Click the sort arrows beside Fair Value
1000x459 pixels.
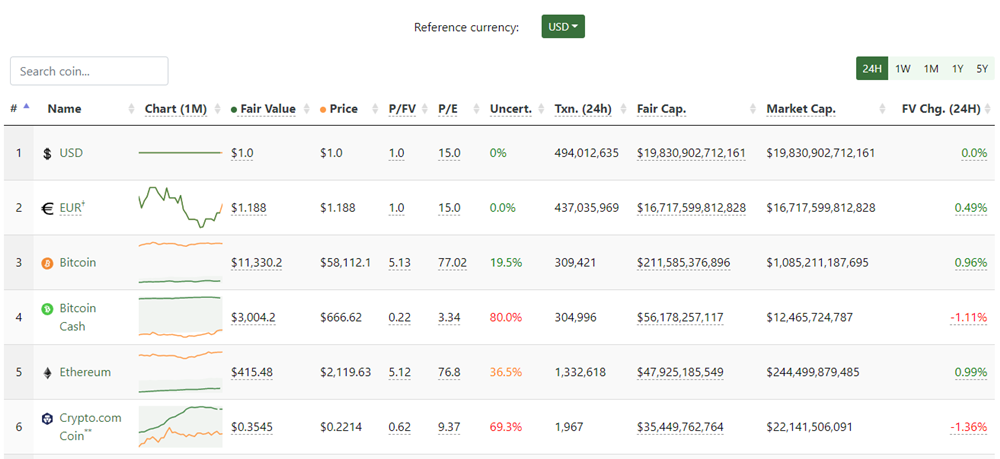click(306, 109)
